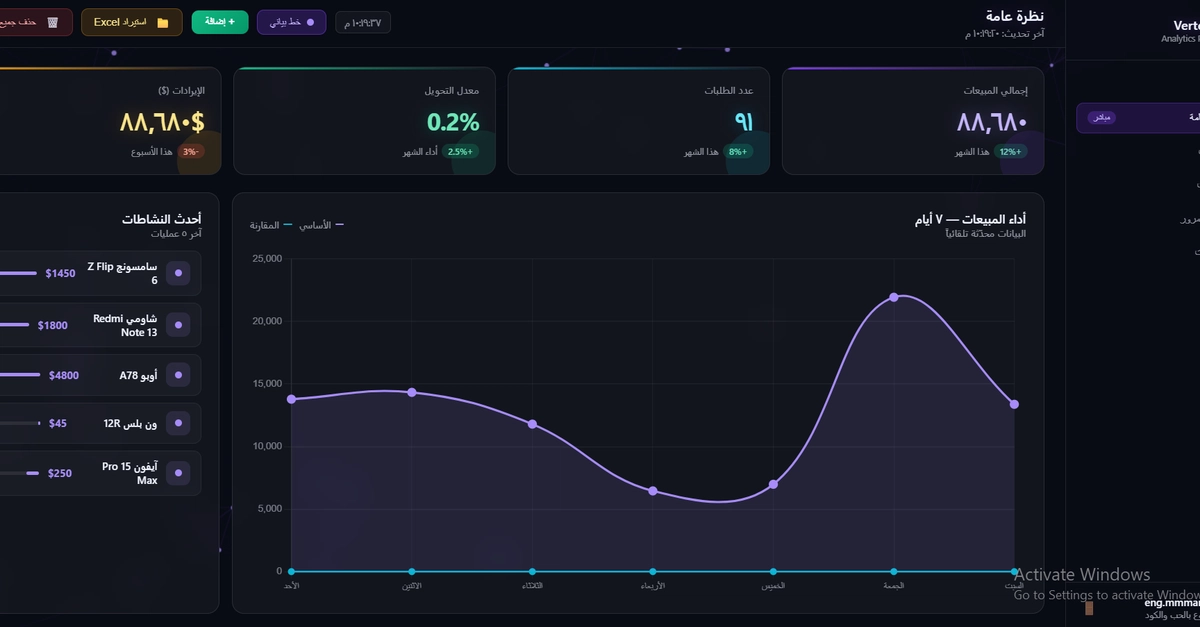The height and width of the screenshot is (627, 1200).
Task: Select the Samsung Z Flip 6 bullet icon
Action: click(179, 273)
